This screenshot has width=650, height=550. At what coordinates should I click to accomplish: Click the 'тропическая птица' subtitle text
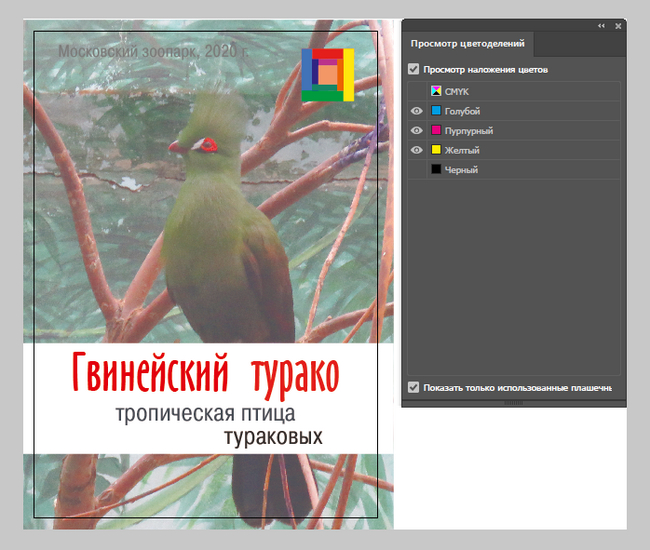click(206, 414)
